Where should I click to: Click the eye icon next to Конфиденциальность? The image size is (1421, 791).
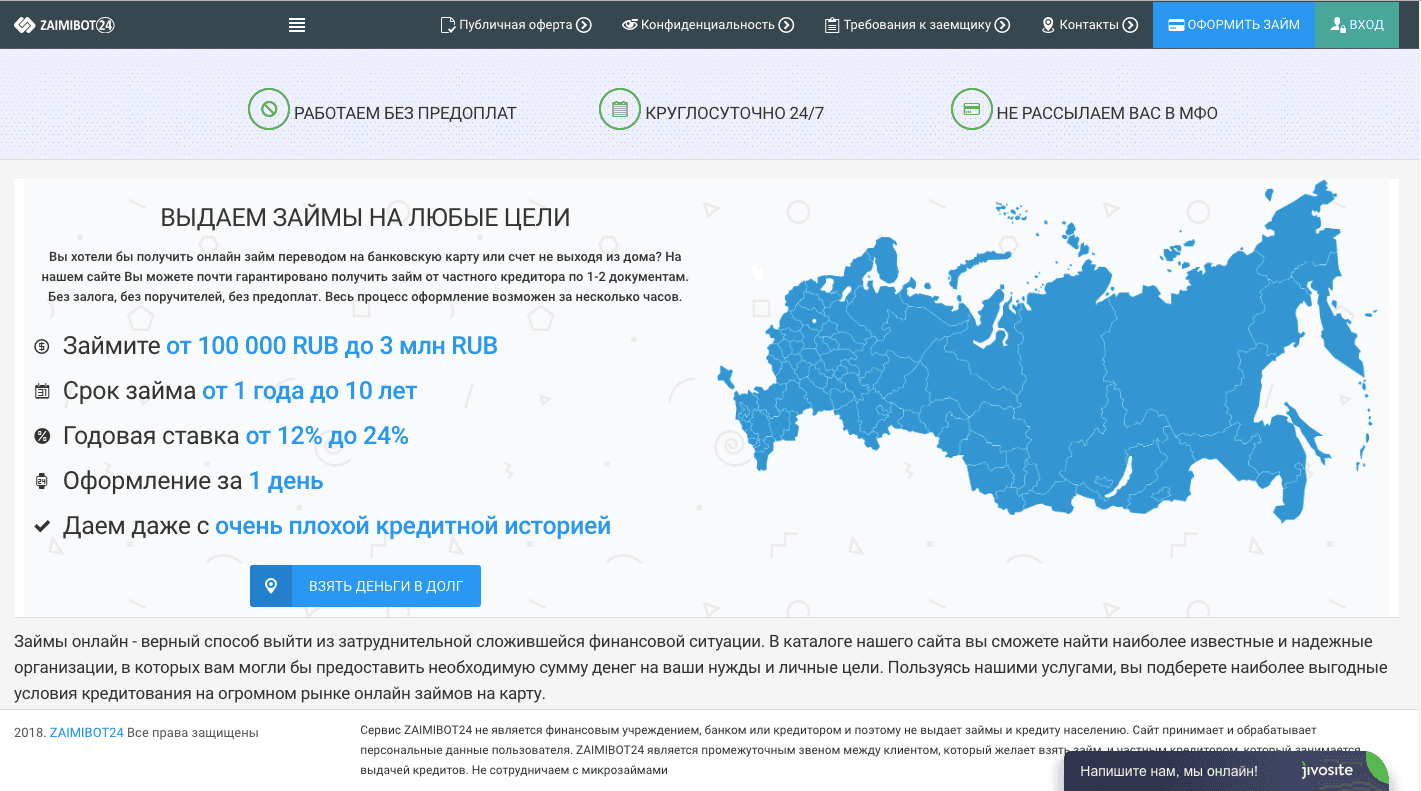631,24
